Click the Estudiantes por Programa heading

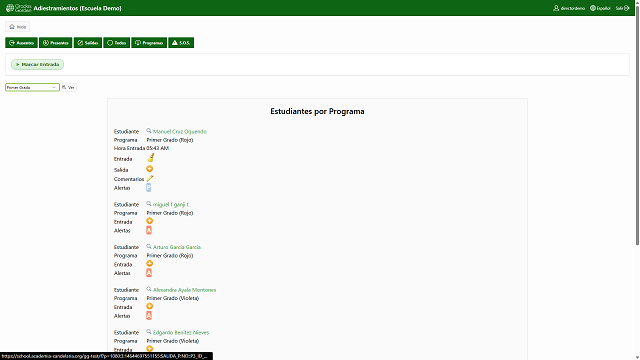(317, 111)
